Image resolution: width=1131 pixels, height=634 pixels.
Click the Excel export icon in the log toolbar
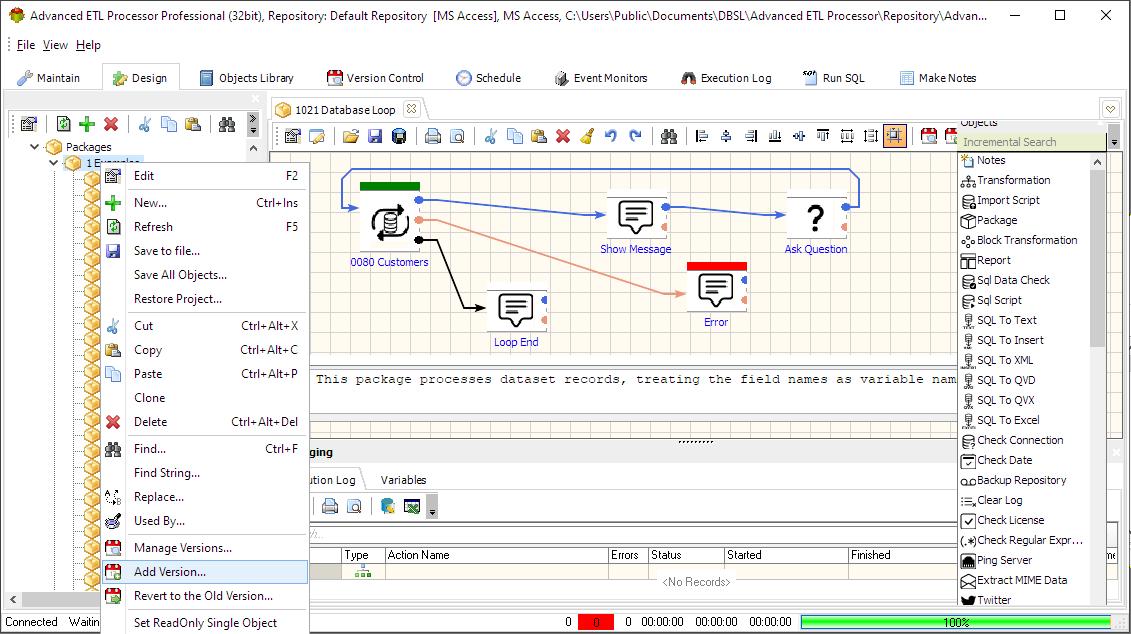tap(412, 506)
